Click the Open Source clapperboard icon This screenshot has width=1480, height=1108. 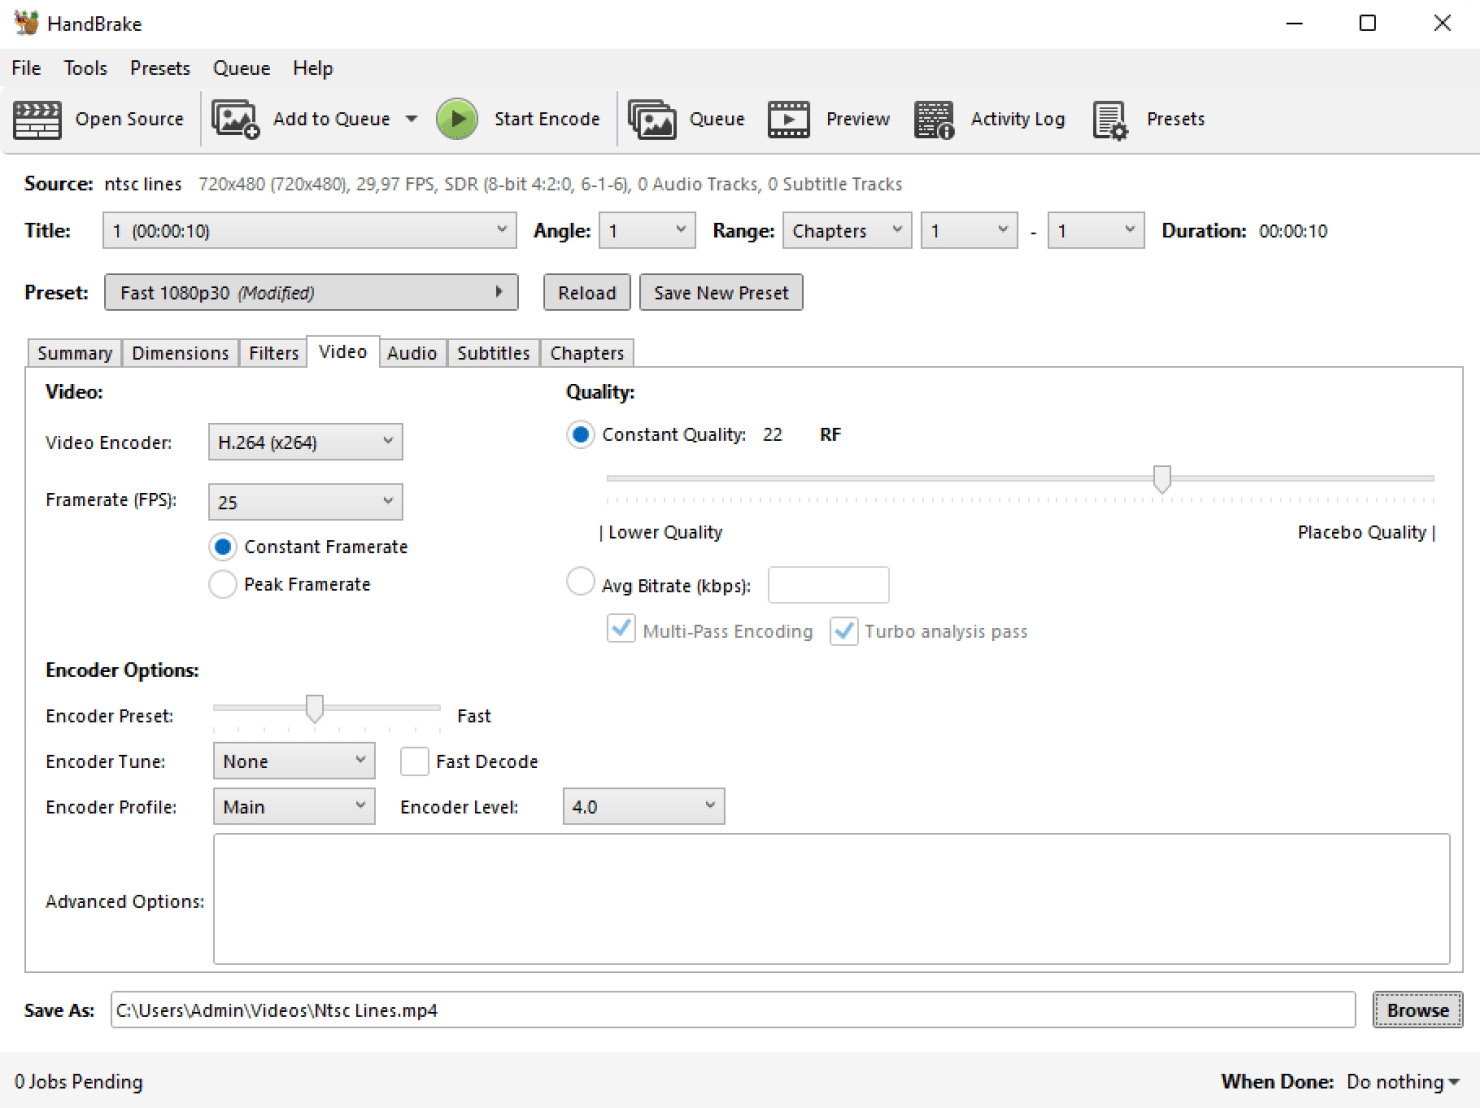coord(37,120)
